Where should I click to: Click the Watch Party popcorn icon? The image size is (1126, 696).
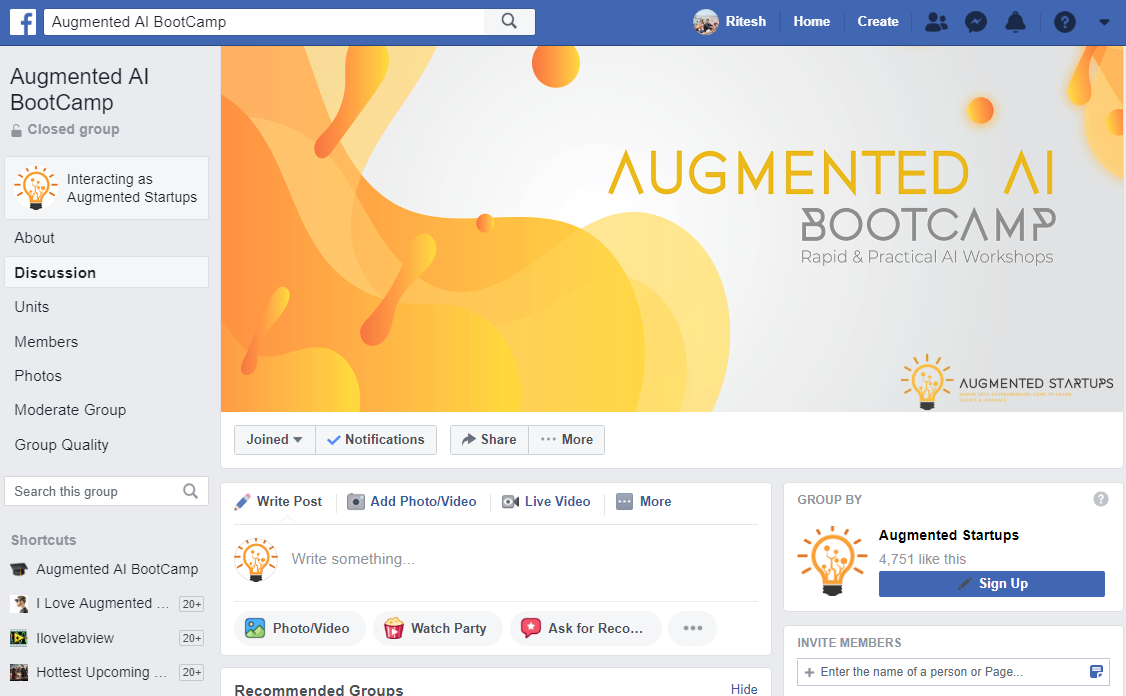click(x=394, y=628)
